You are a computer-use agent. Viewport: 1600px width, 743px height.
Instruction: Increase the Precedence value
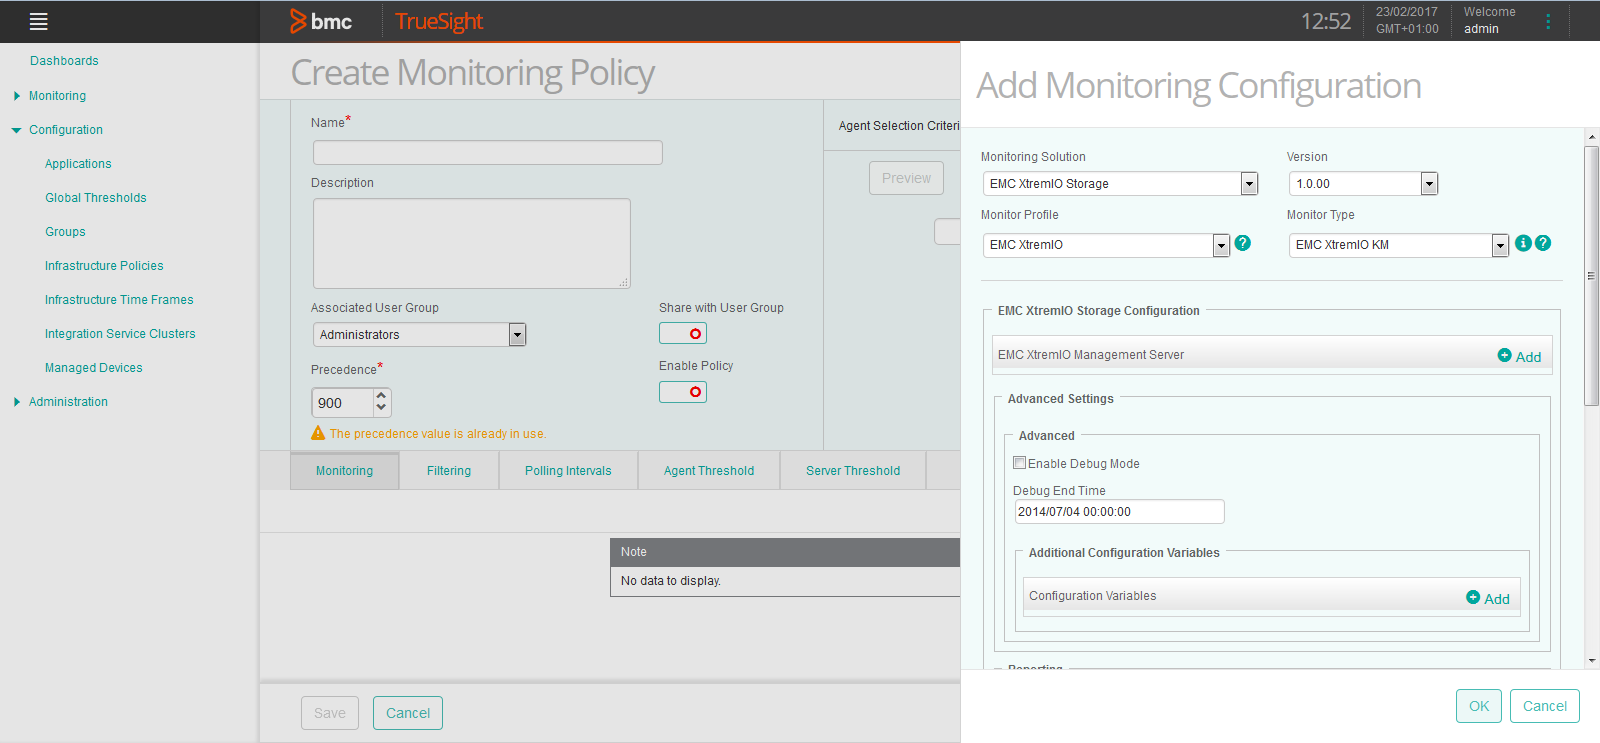[381, 396]
